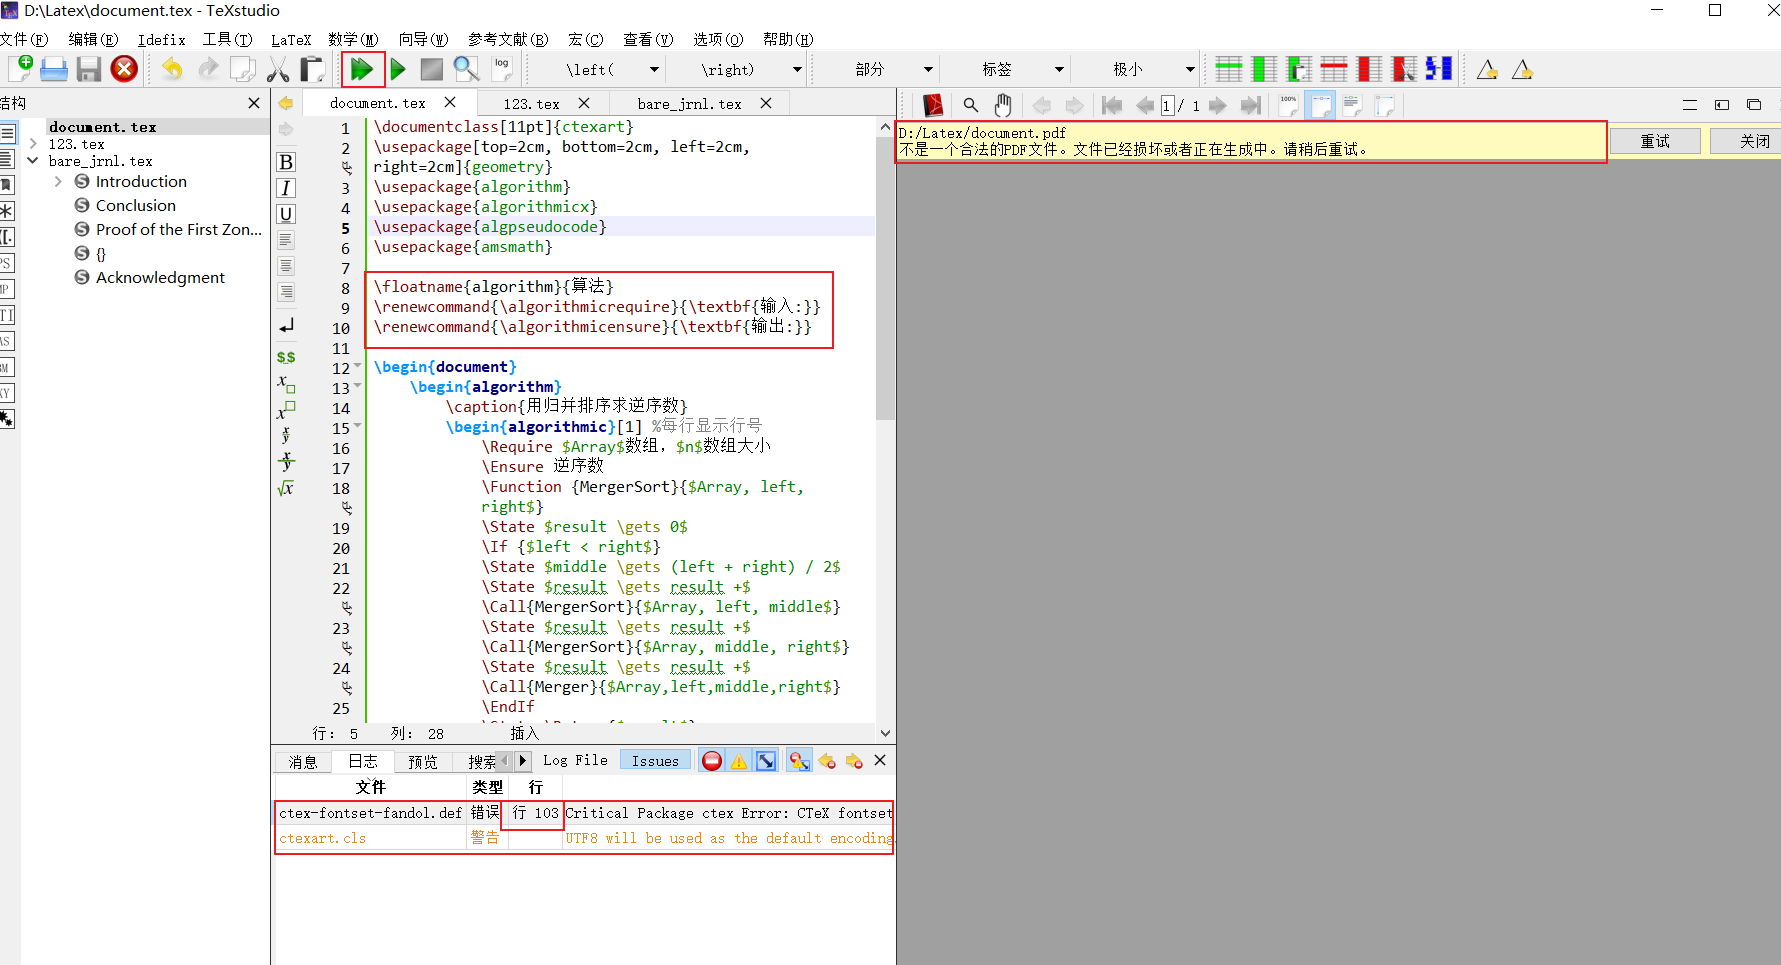This screenshot has width=1781, height=965.
Task: Click the 100% zoom control
Action: pyautogui.click(x=1287, y=104)
